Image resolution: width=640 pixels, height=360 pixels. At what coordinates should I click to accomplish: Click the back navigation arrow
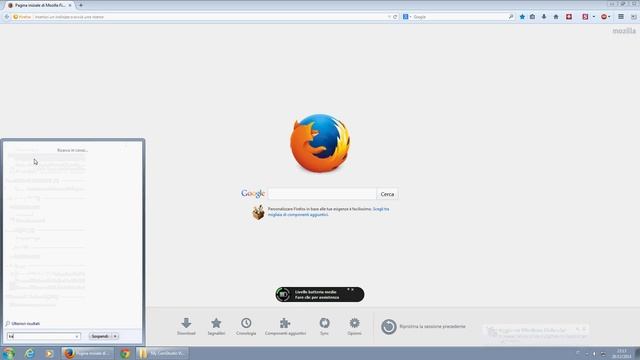point(7,17)
